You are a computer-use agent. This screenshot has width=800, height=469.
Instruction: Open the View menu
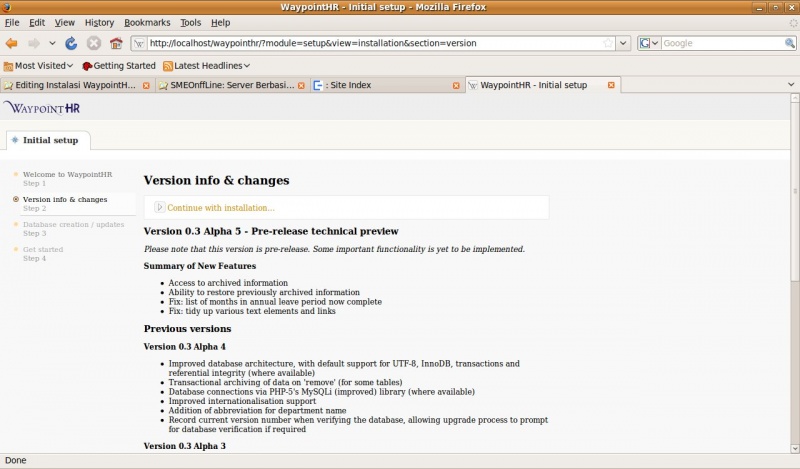pos(65,22)
